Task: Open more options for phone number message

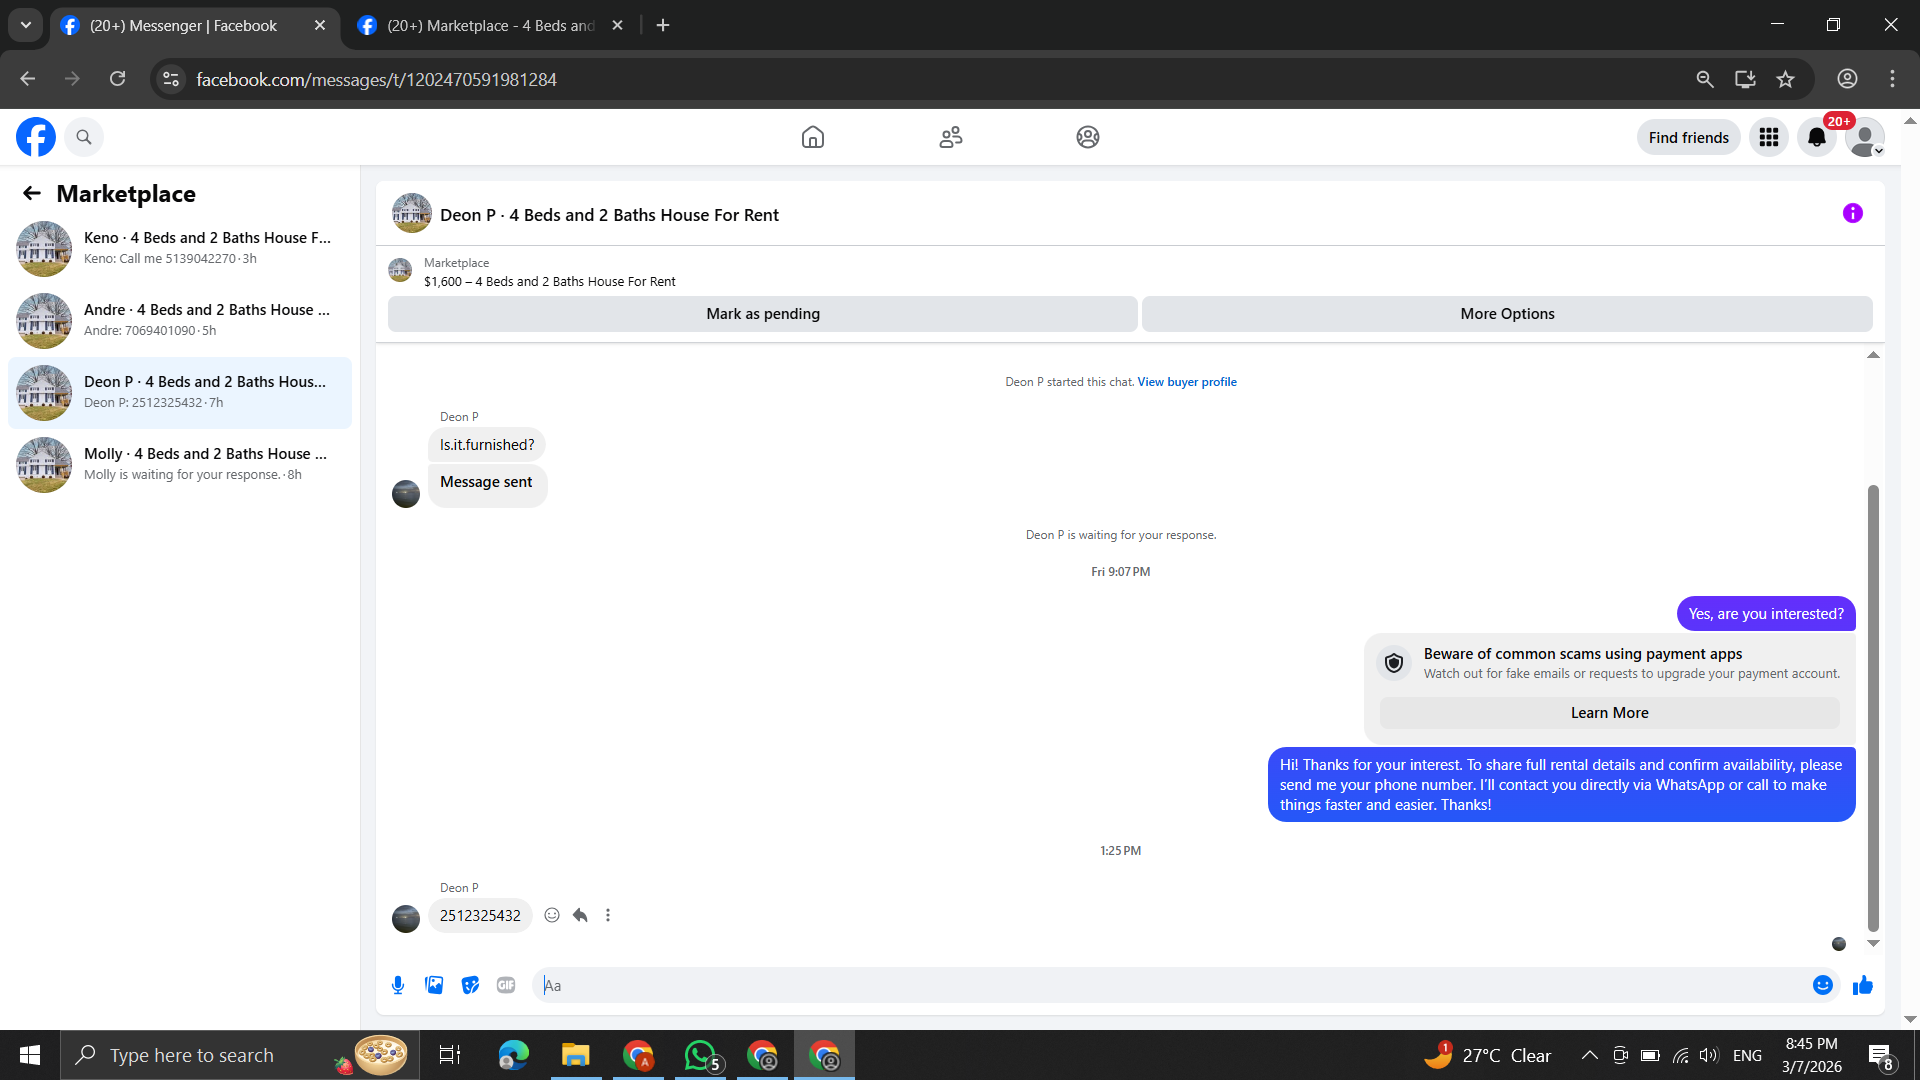Action: (x=608, y=915)
